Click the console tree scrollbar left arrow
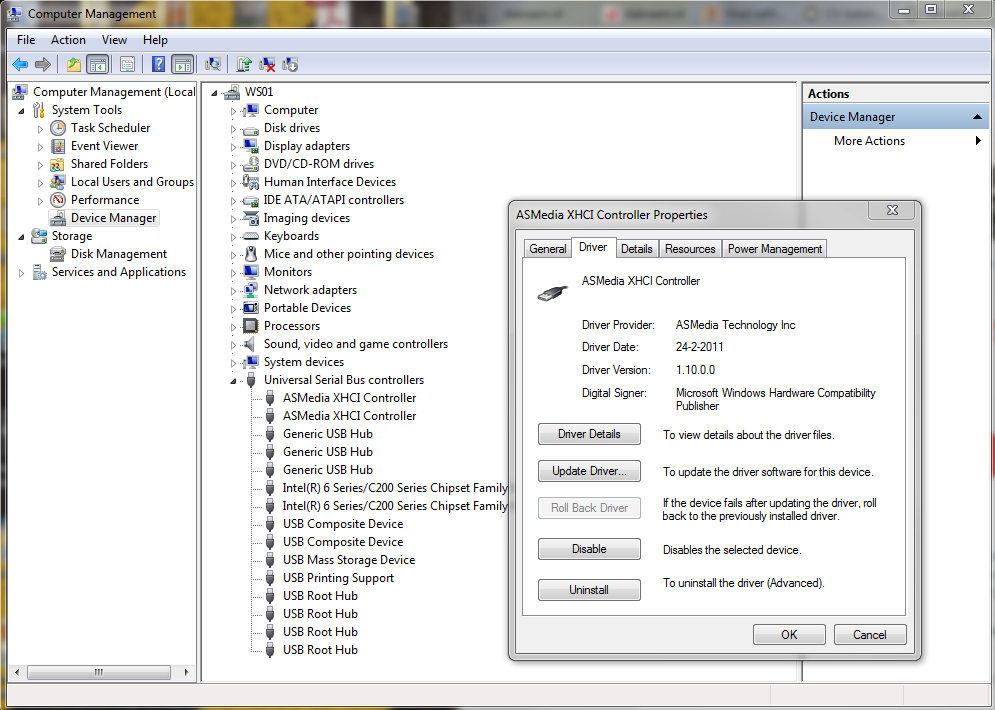The width and height of the screenshot is (995, 710). pos(17,672)
